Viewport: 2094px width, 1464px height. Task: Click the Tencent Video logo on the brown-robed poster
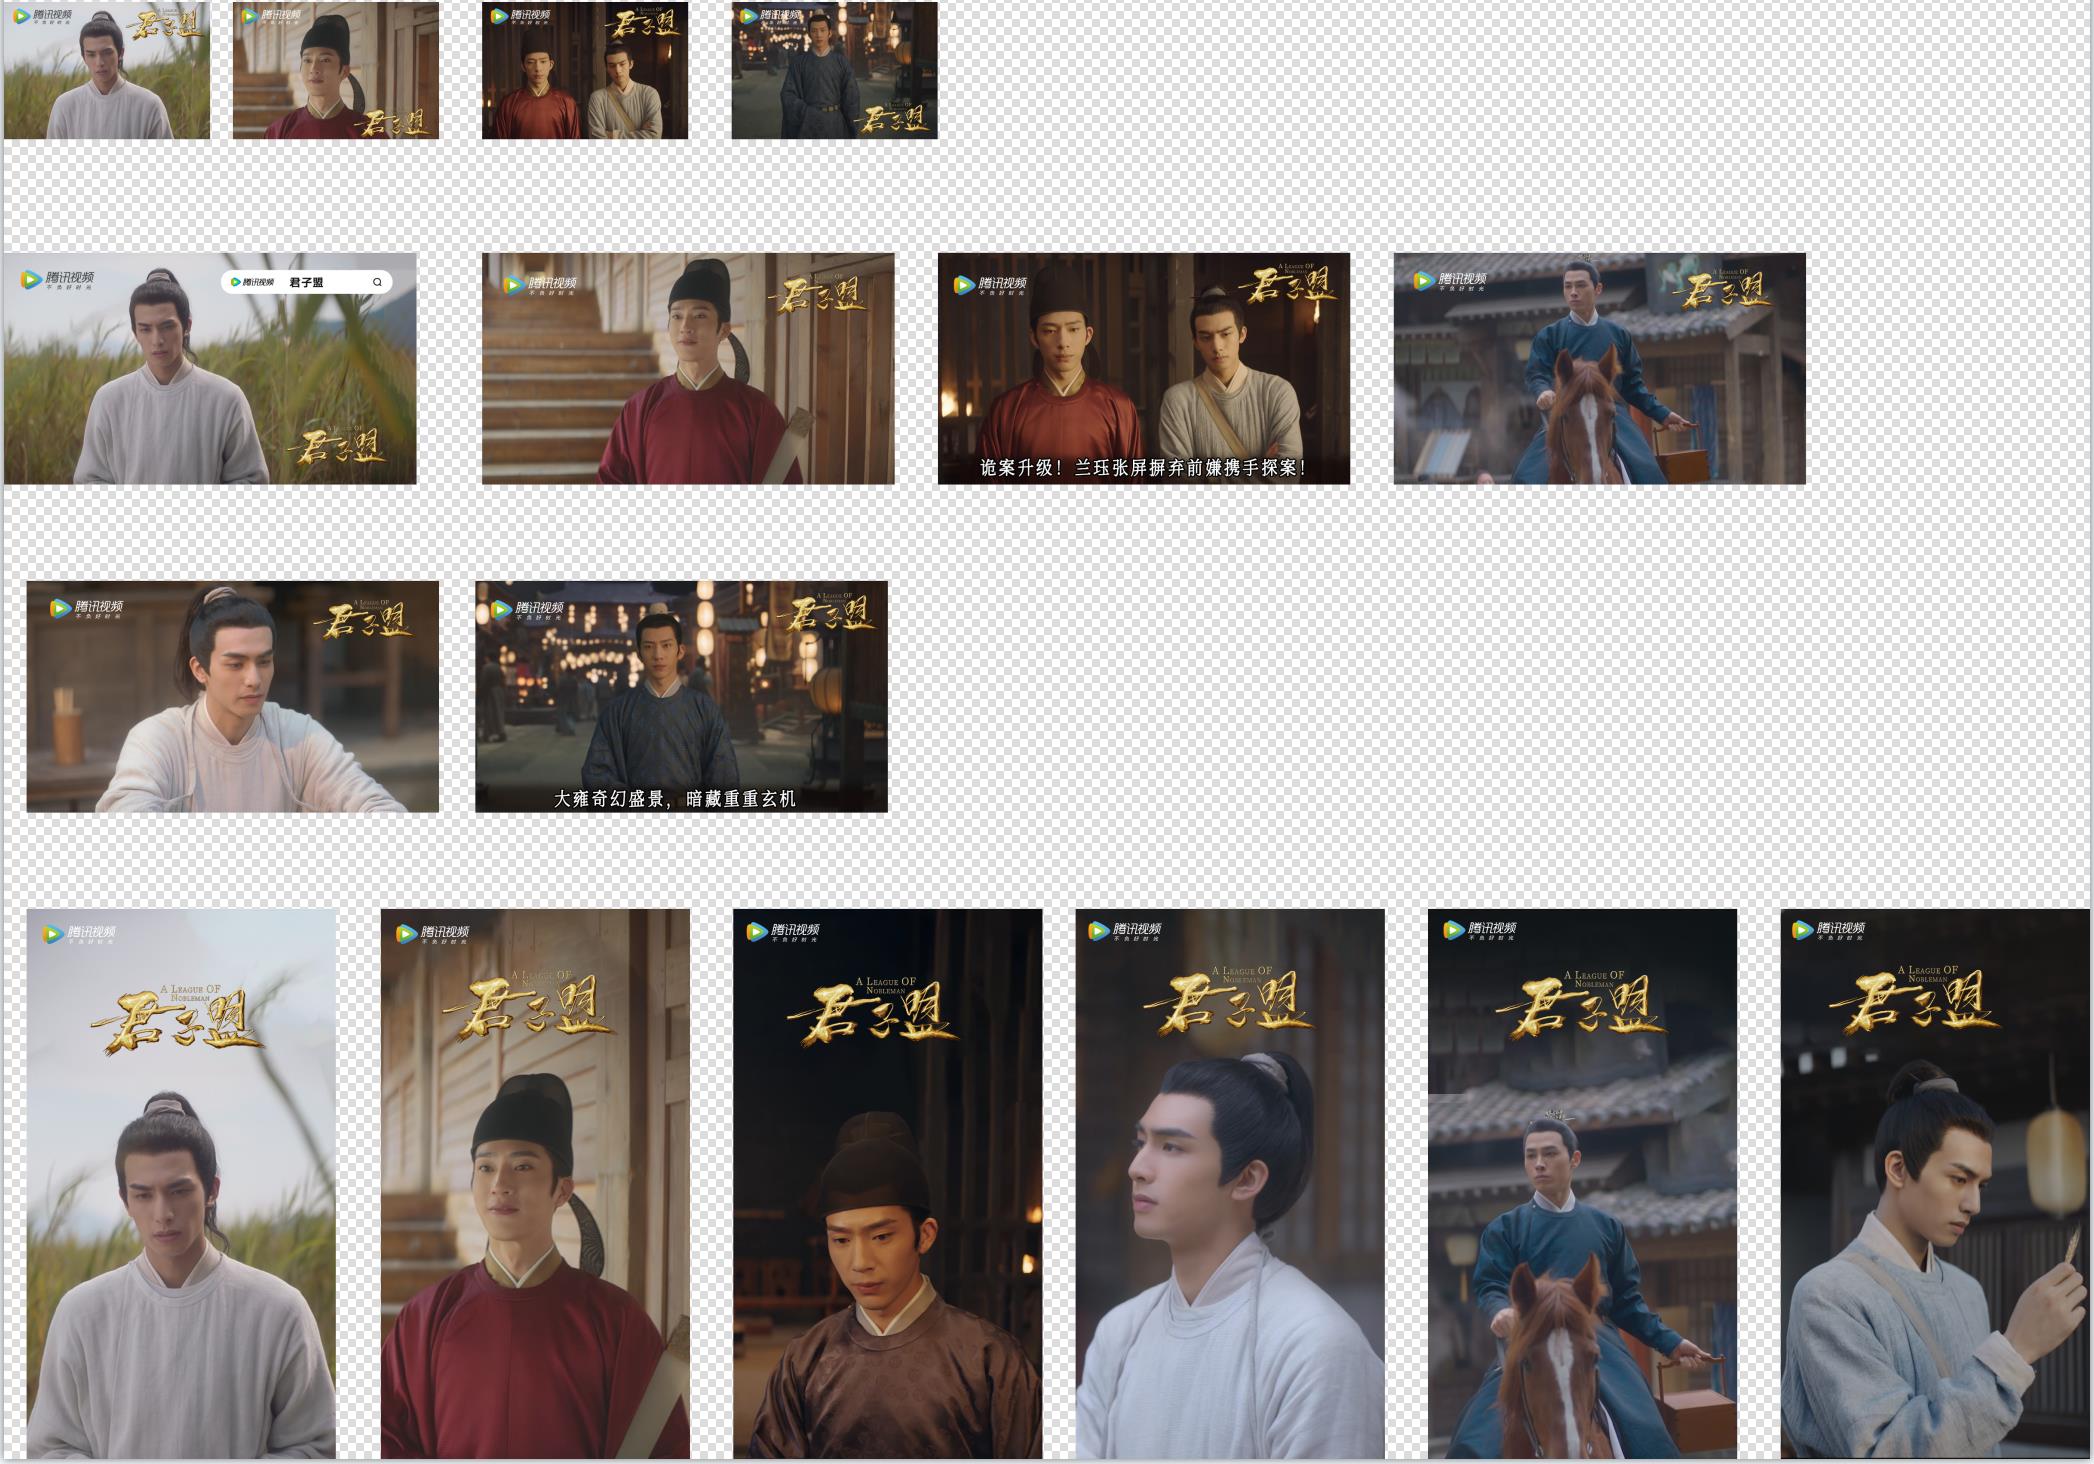click(x=784, y=932)
